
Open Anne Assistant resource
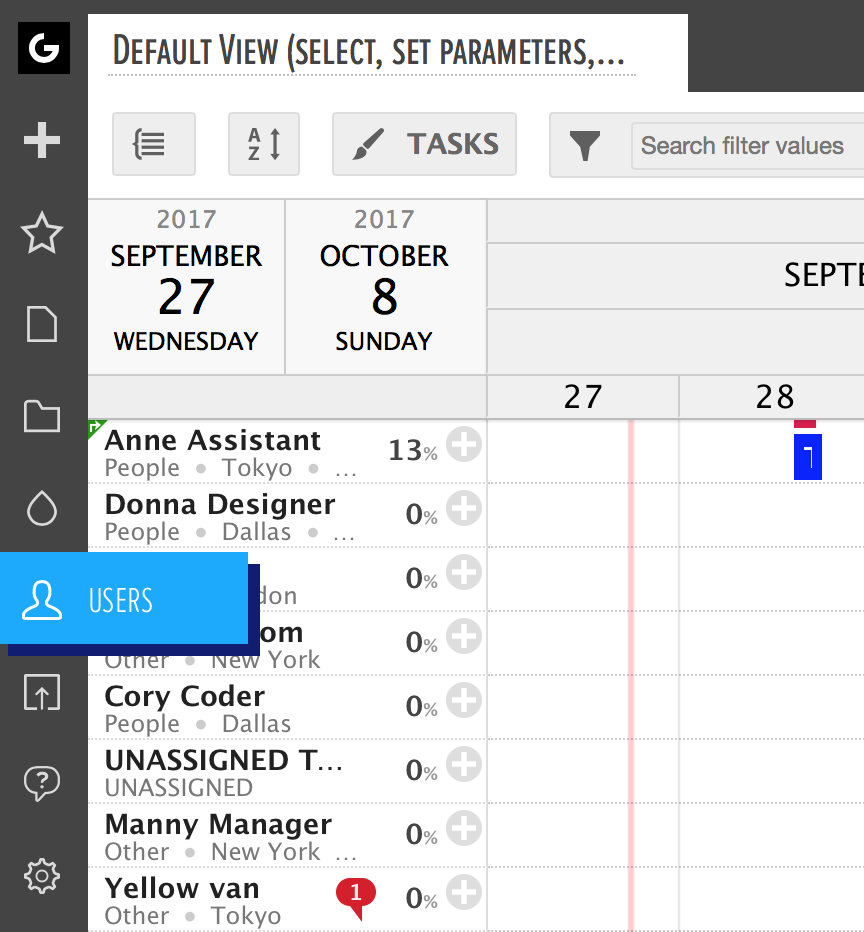coord(213,441)
